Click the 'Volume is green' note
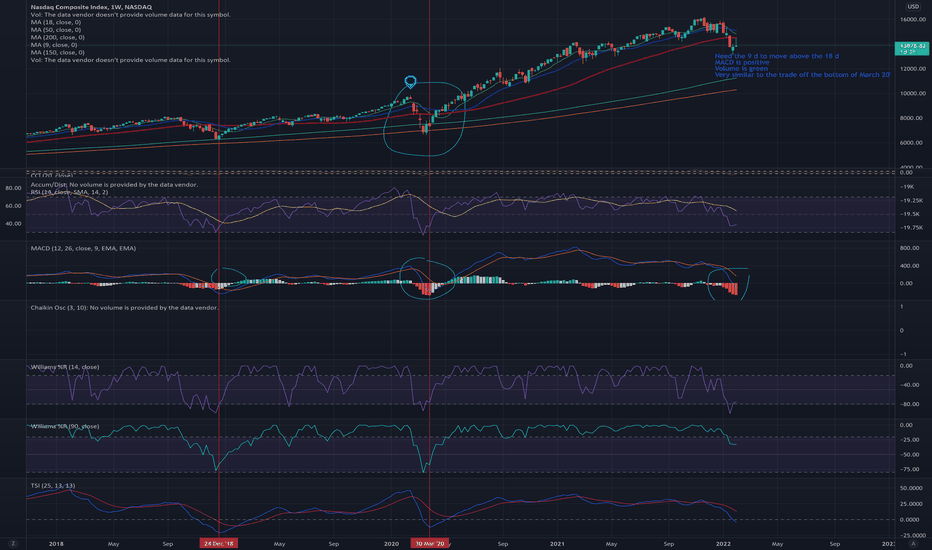The height and width of the screenshot is (550, 932). tap(741, 68)
